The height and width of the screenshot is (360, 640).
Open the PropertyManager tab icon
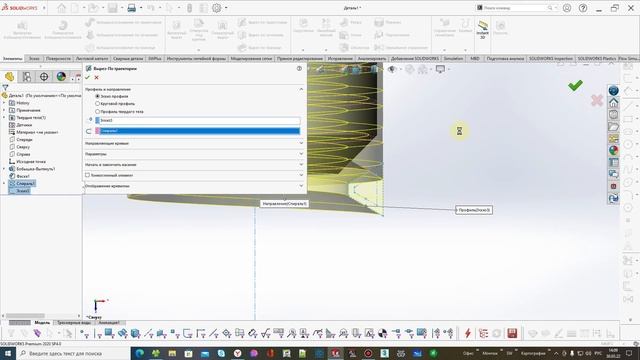click(27, 77)
